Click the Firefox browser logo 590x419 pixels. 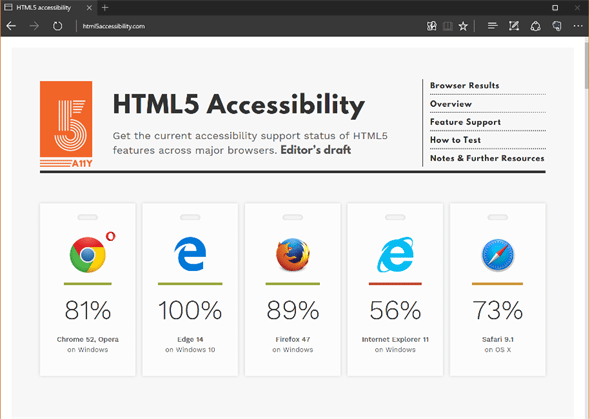[x=293, y=254]
